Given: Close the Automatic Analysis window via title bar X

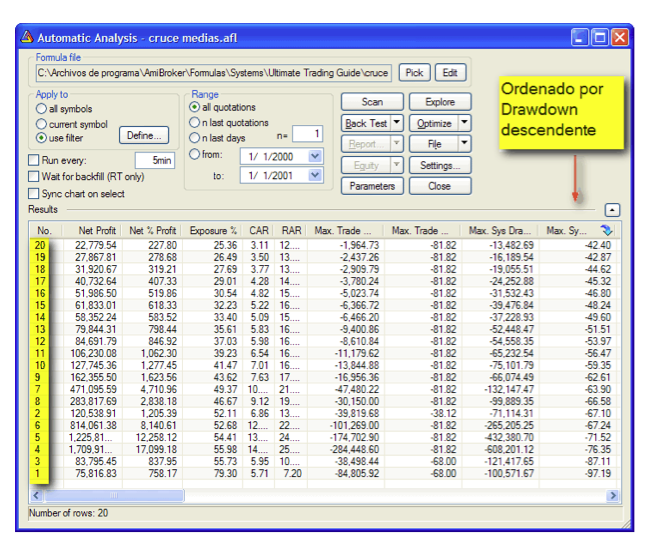Looking at the screenshot, I should tap(619, 37).
